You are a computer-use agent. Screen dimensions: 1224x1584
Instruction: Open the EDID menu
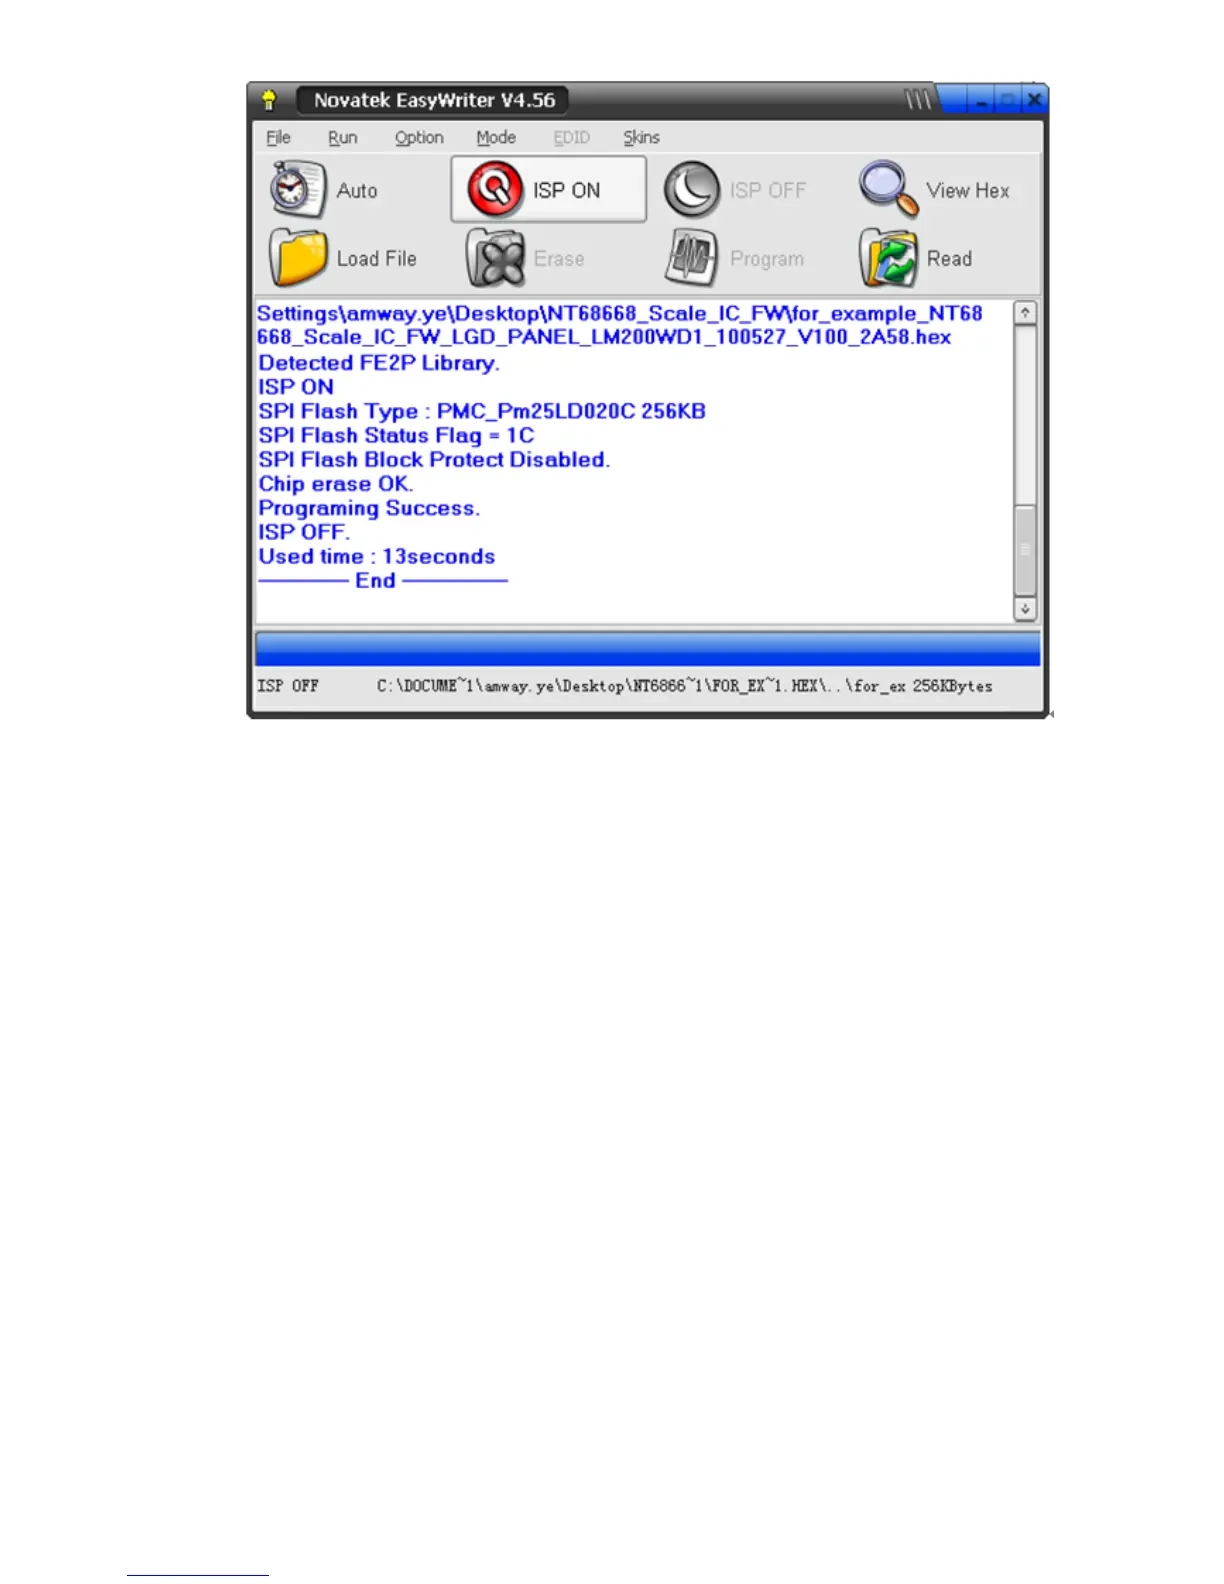[572, 137]
